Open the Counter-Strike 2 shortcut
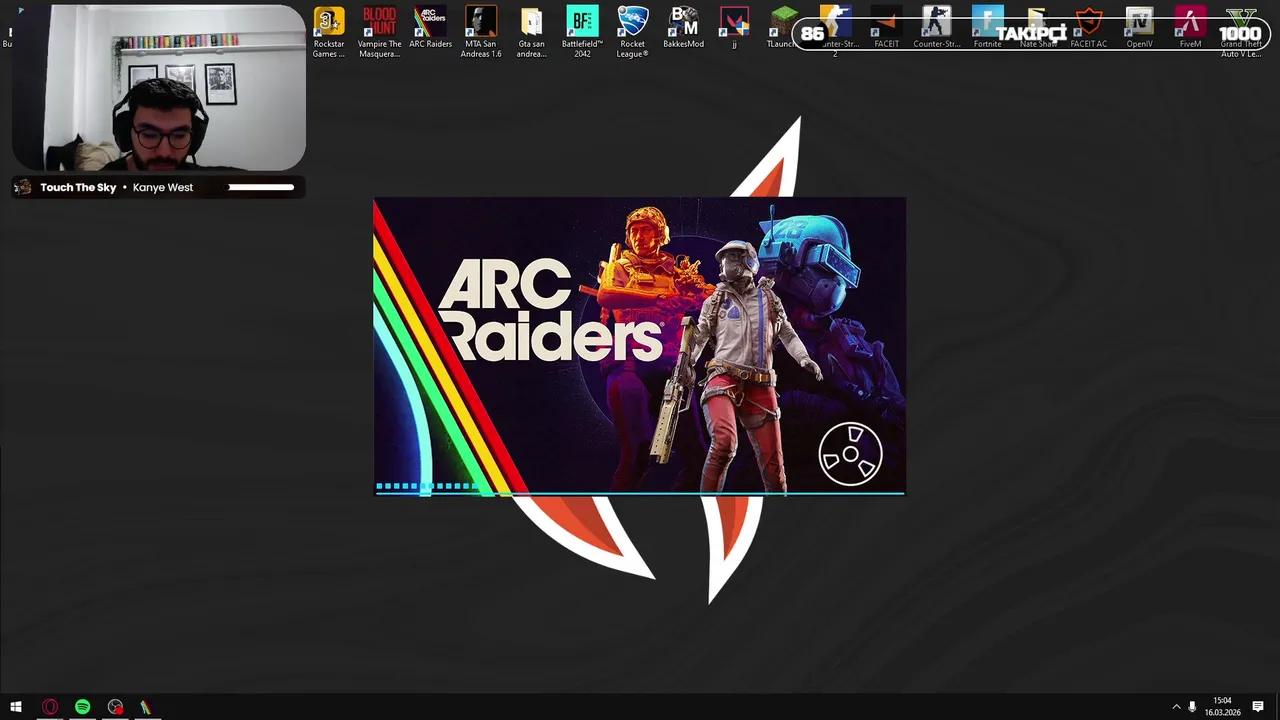This screenshot has height=720, width=1280. tap(835, 22)
